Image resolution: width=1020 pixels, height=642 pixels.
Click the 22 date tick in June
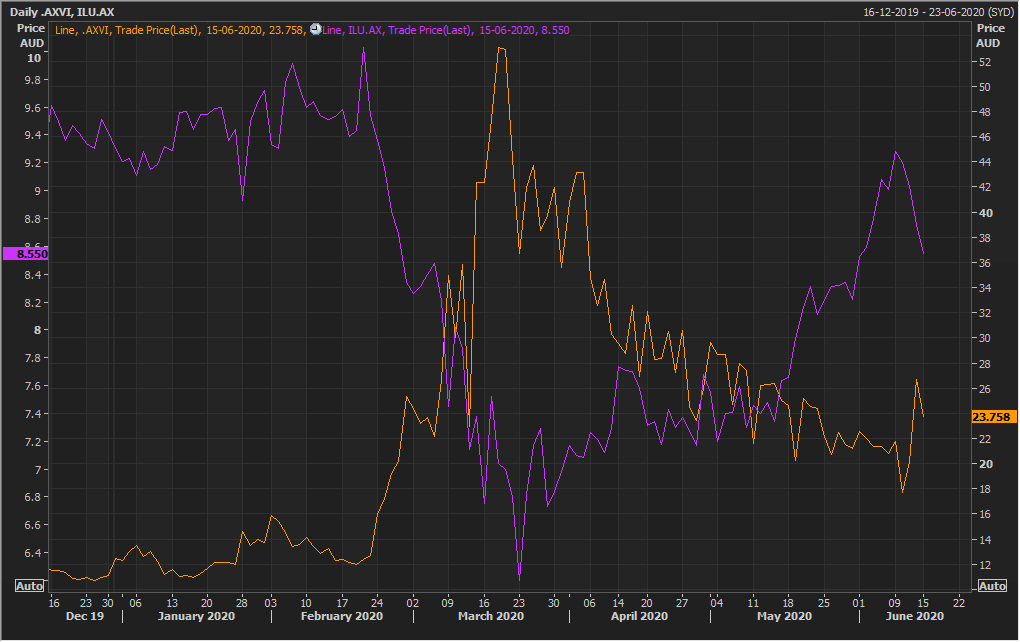pyautogui.click(x=959, y=603)
